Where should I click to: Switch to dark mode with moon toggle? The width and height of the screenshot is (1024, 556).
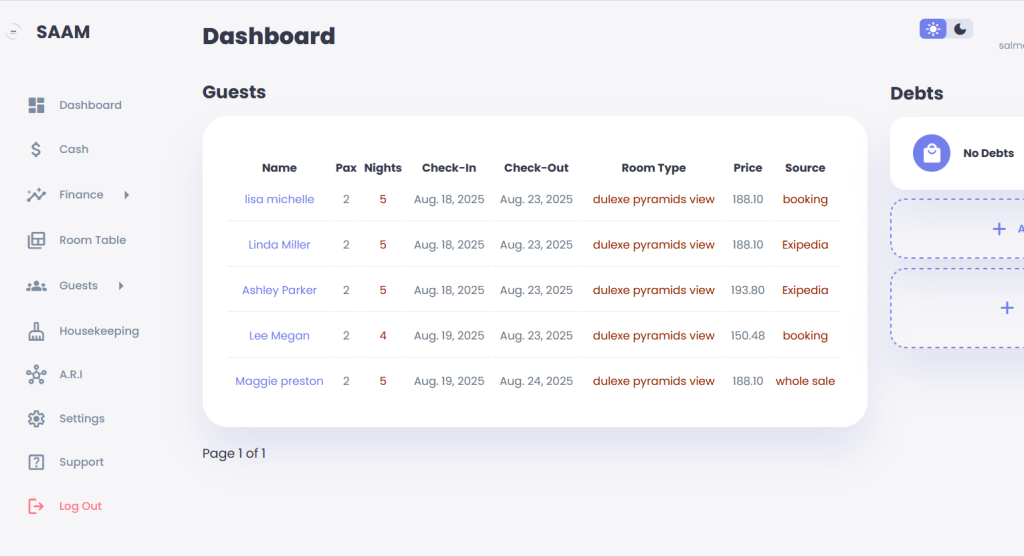[960, 29]
